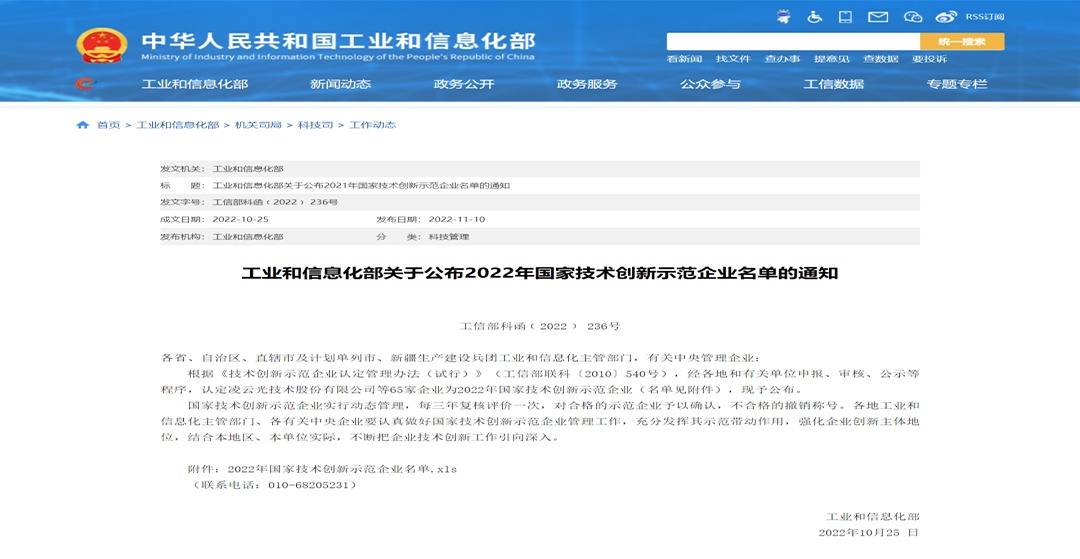Click the RSS订阅 link
Image resolution: width=1080 pixels, height=559 pixels.
coord(983,16)
